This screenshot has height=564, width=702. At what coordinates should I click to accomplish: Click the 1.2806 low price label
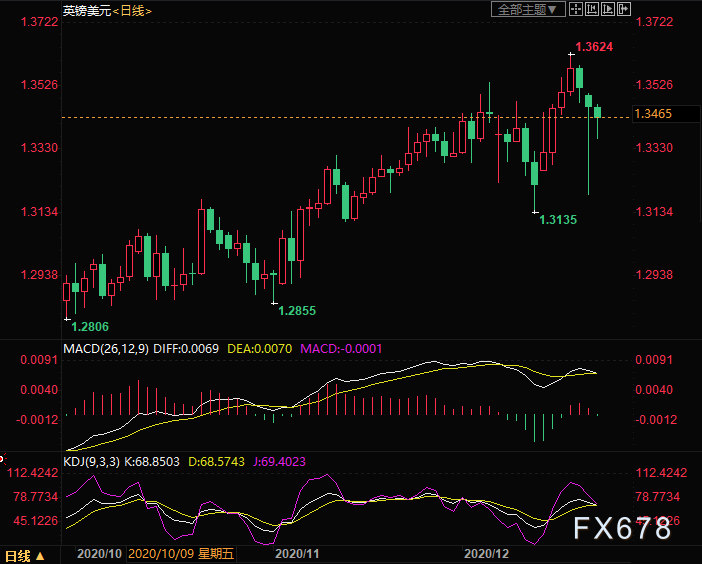pos(88,326)
